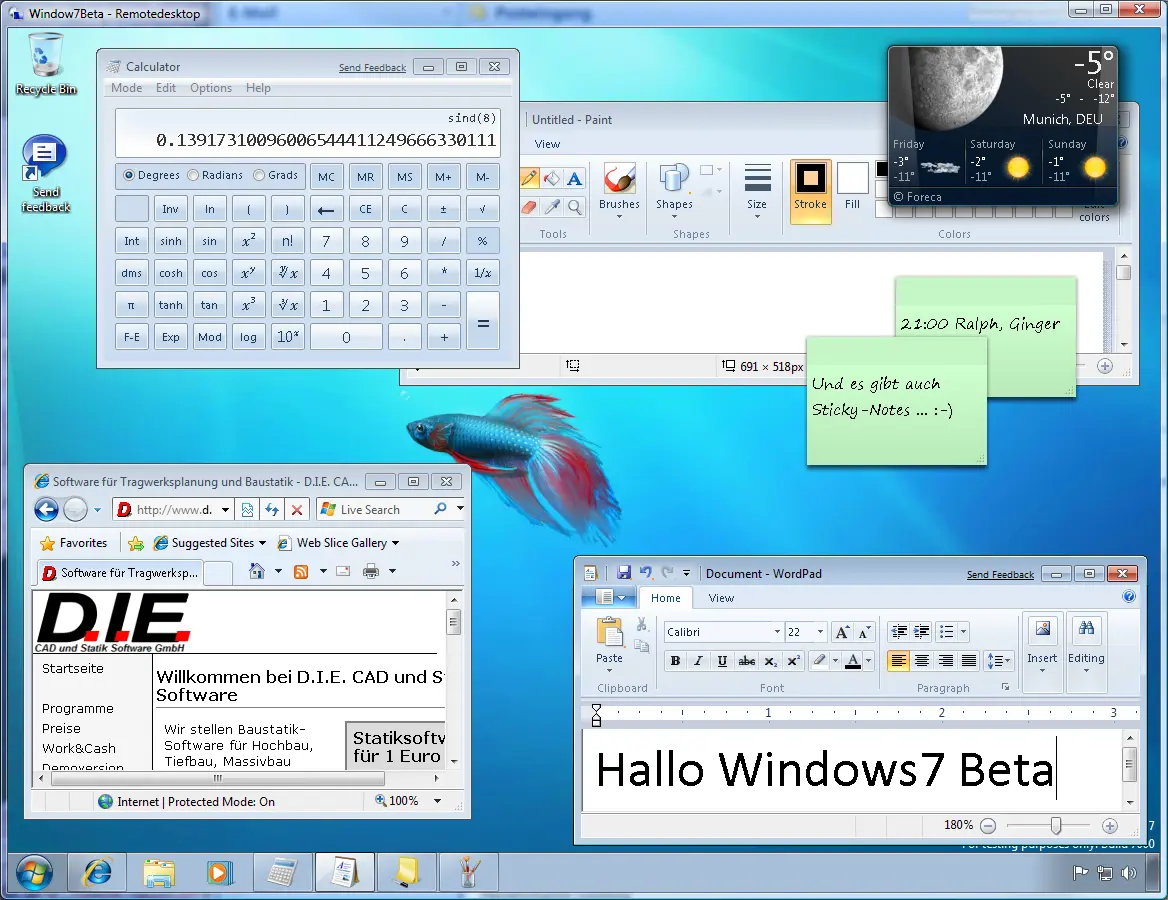
Task: Apply Strikethrough in WordPad
Action: click(x=746, y=661)
